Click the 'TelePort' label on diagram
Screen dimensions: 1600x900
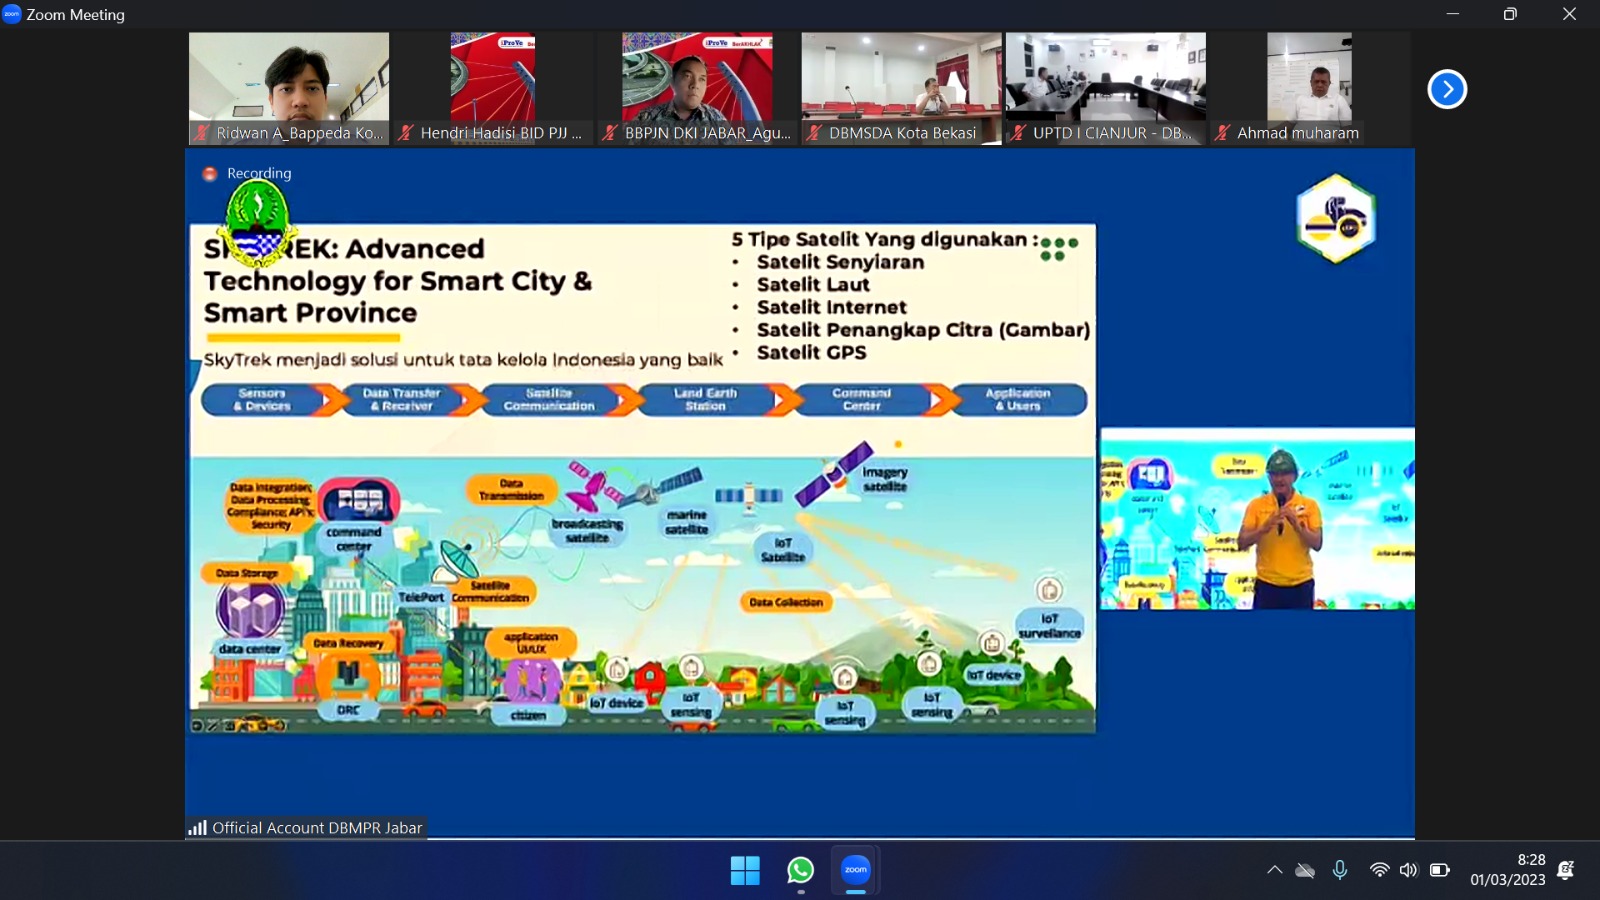(x=421, y=597)
